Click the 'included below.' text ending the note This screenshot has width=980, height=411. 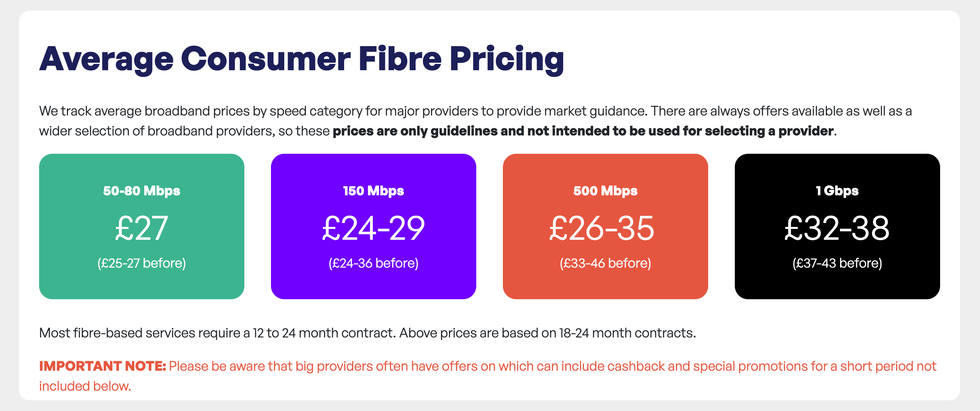85,385
